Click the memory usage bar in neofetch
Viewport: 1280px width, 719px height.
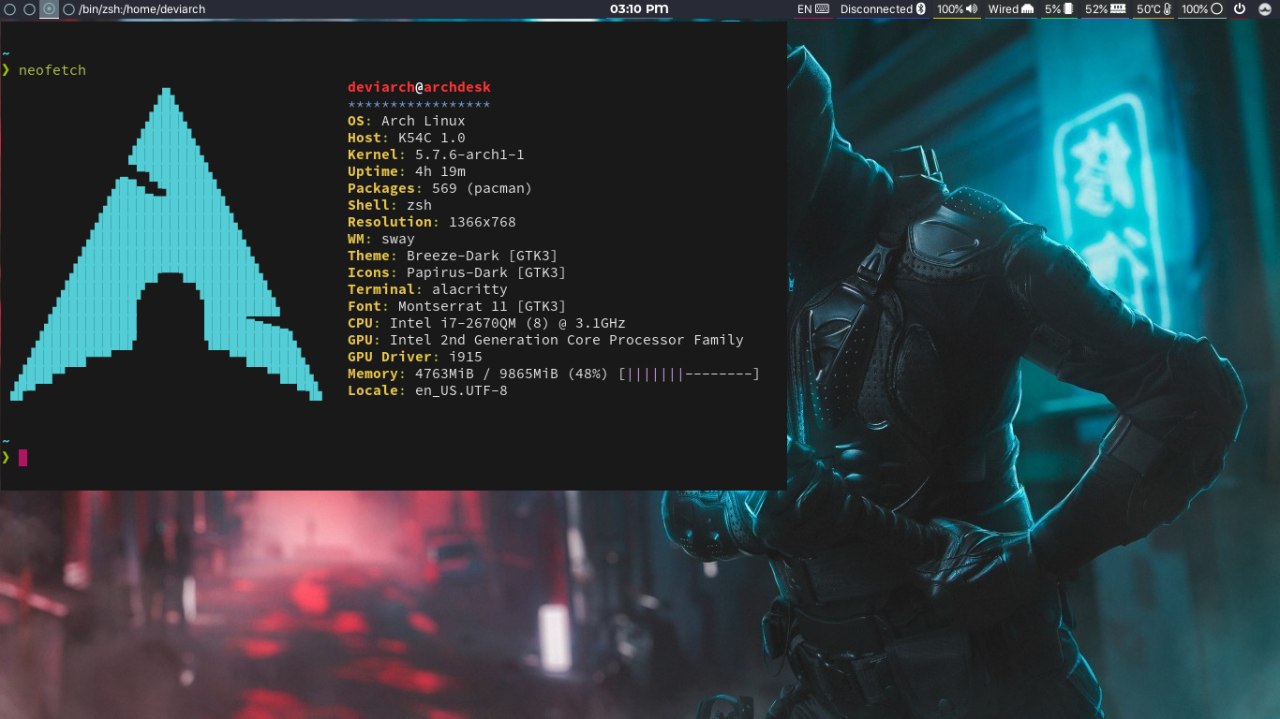(689, 374)
